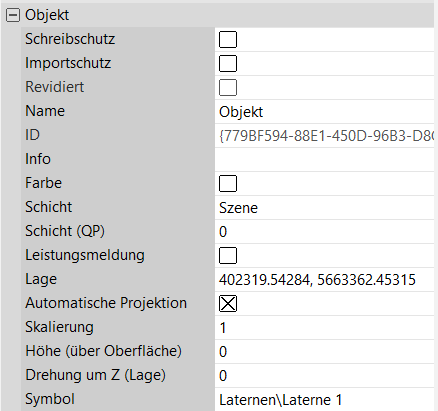Select the ID GUID value field
This screenshot has width=438, height=411.
(x=324, y=136)
